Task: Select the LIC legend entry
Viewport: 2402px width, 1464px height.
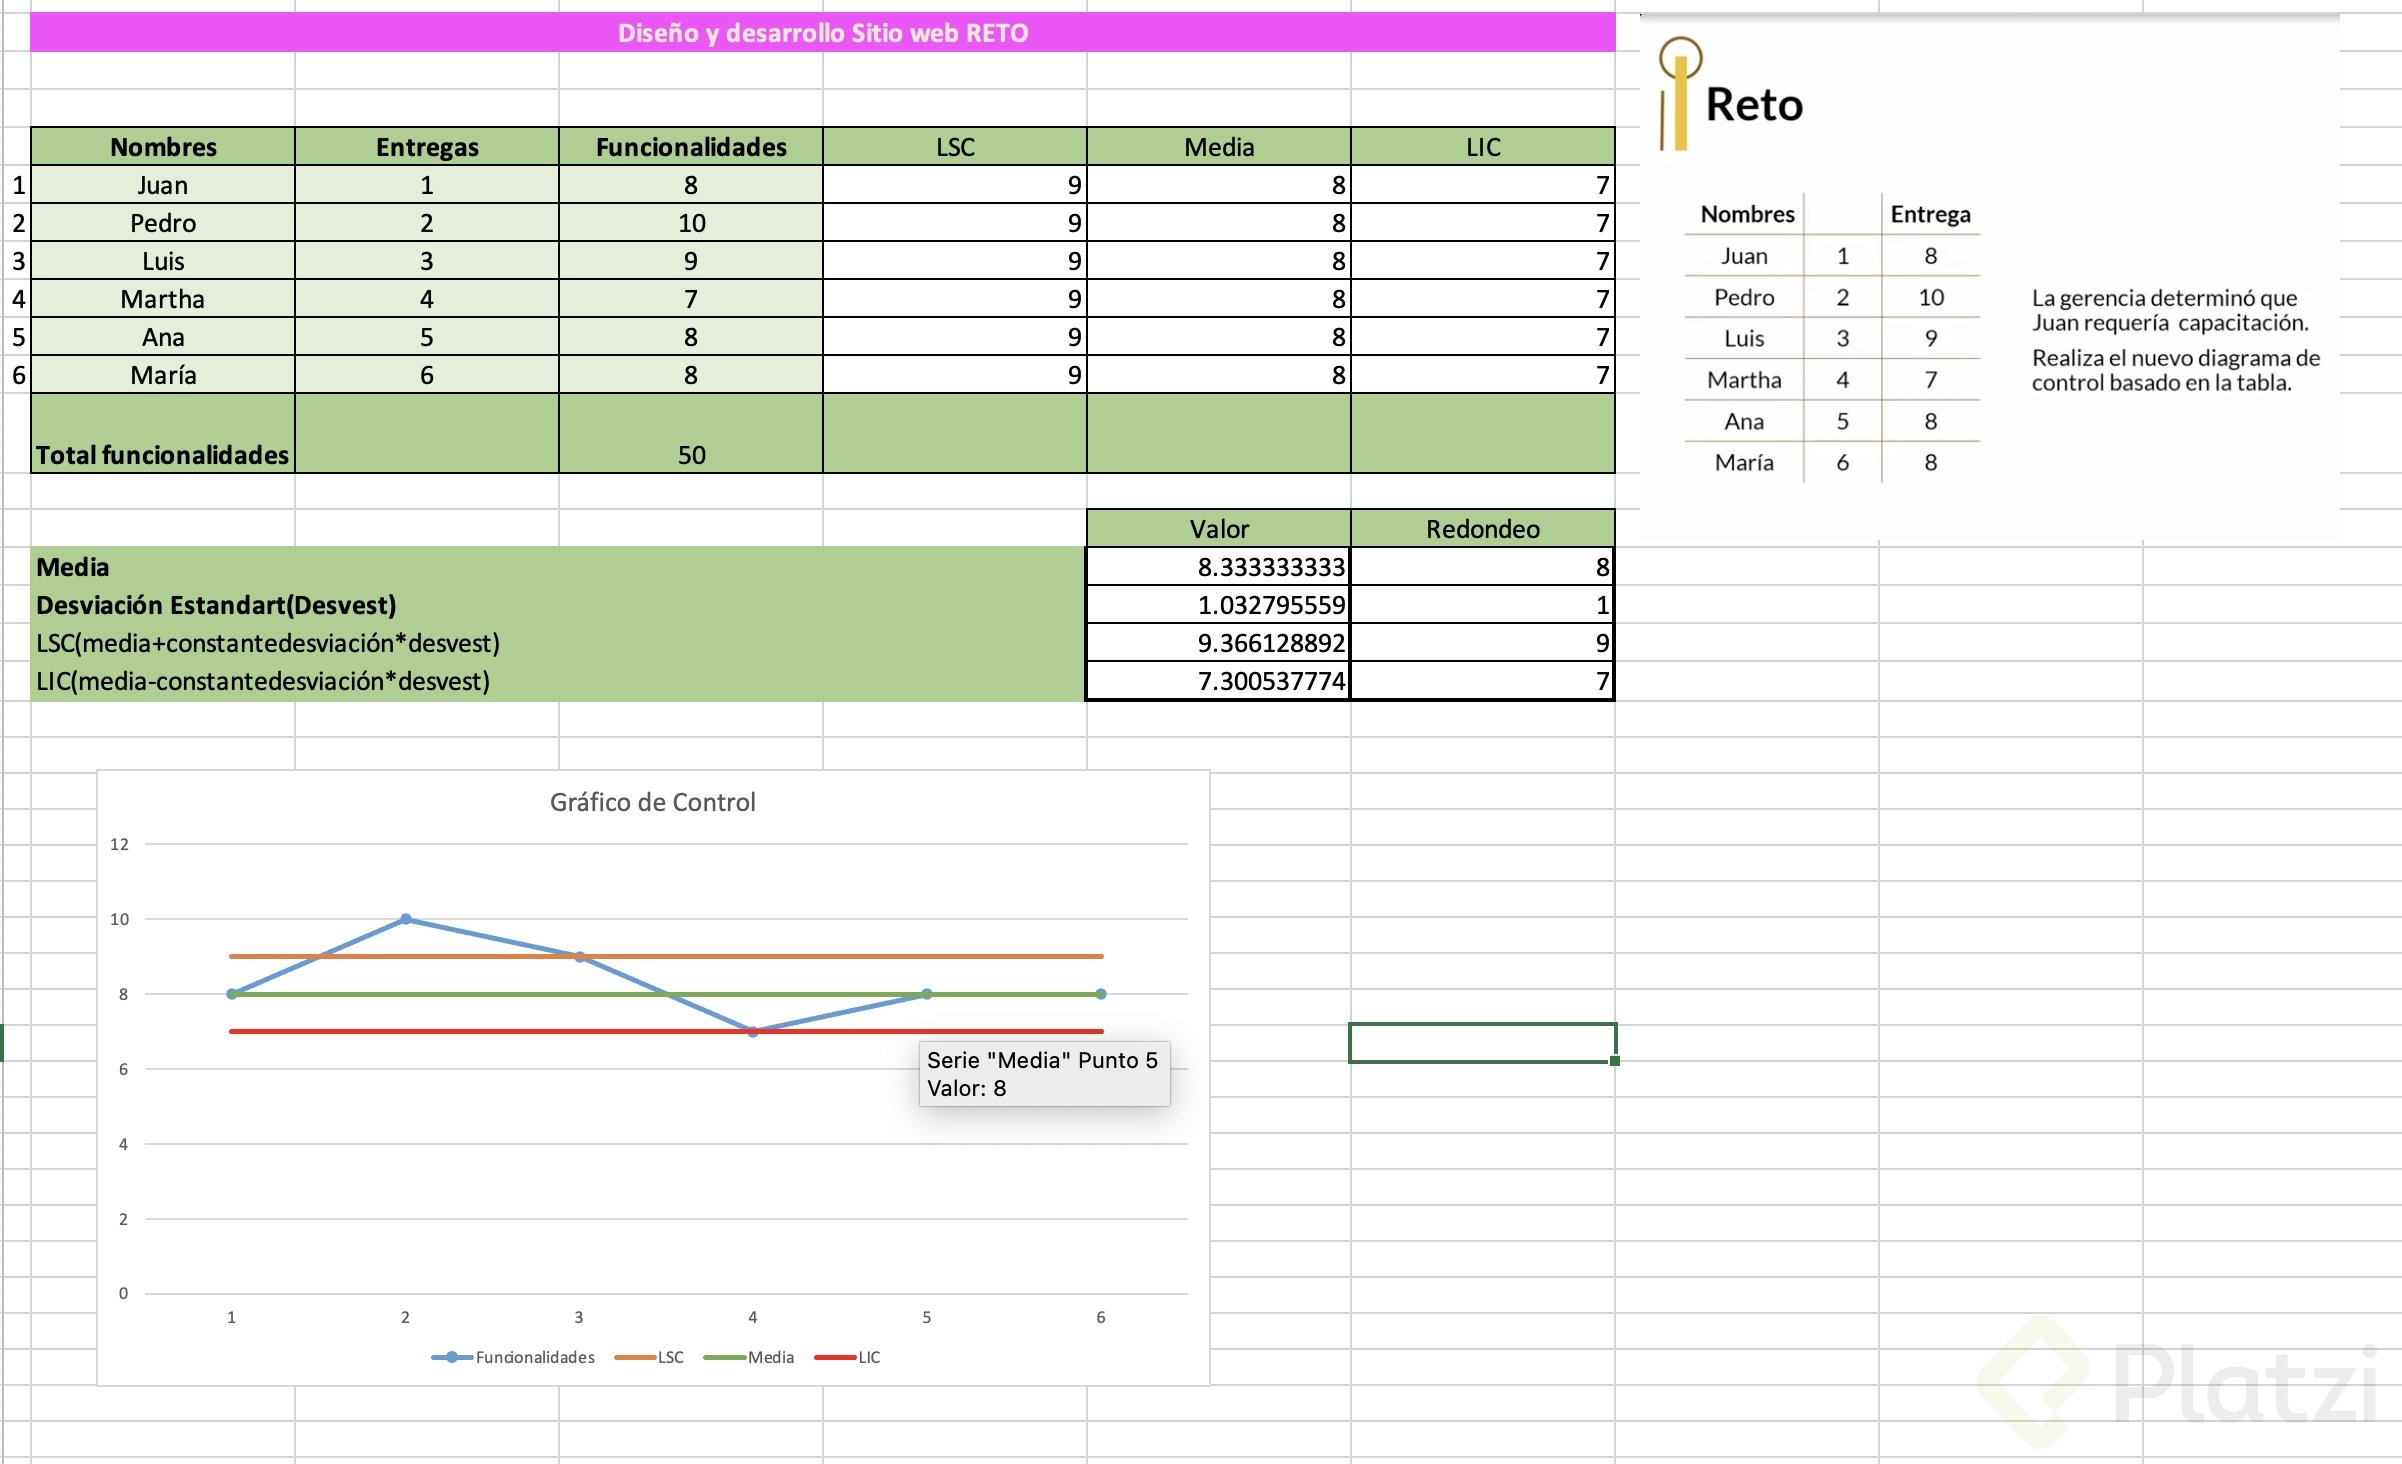Action: 868,1357
